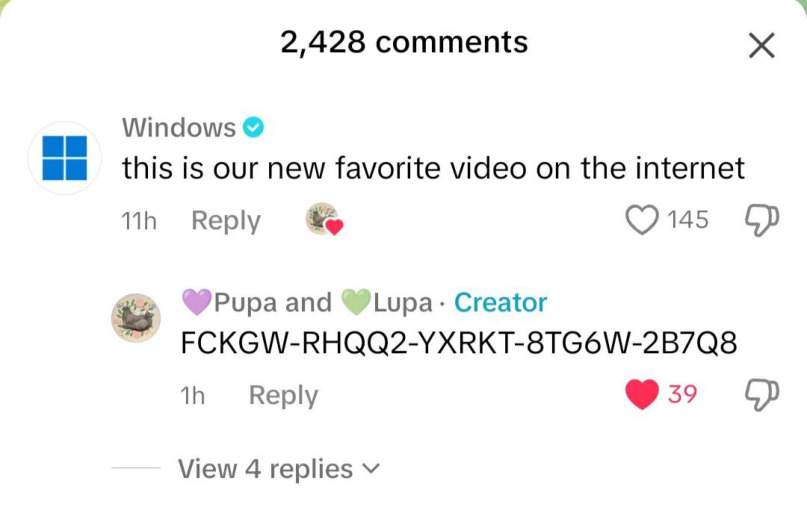Viewport: 807px width, 507px height.
Task: Expand View 4 replies
Action: pos(278,469)
